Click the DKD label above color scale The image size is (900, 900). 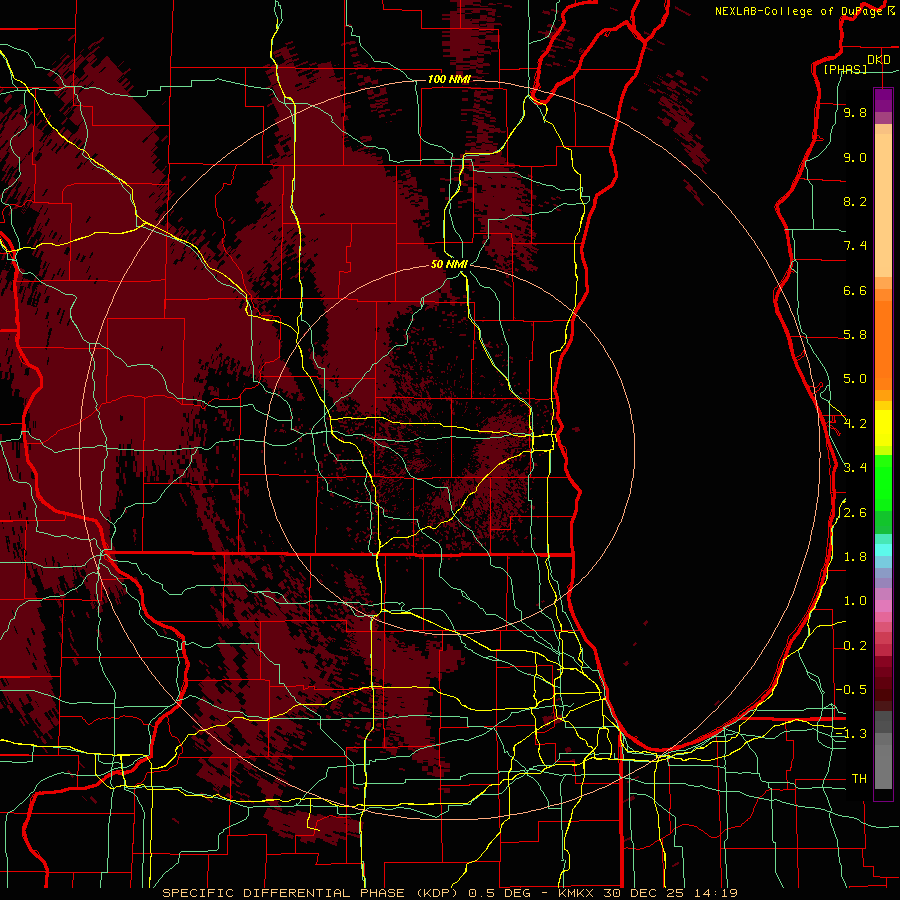pos(878,59)
